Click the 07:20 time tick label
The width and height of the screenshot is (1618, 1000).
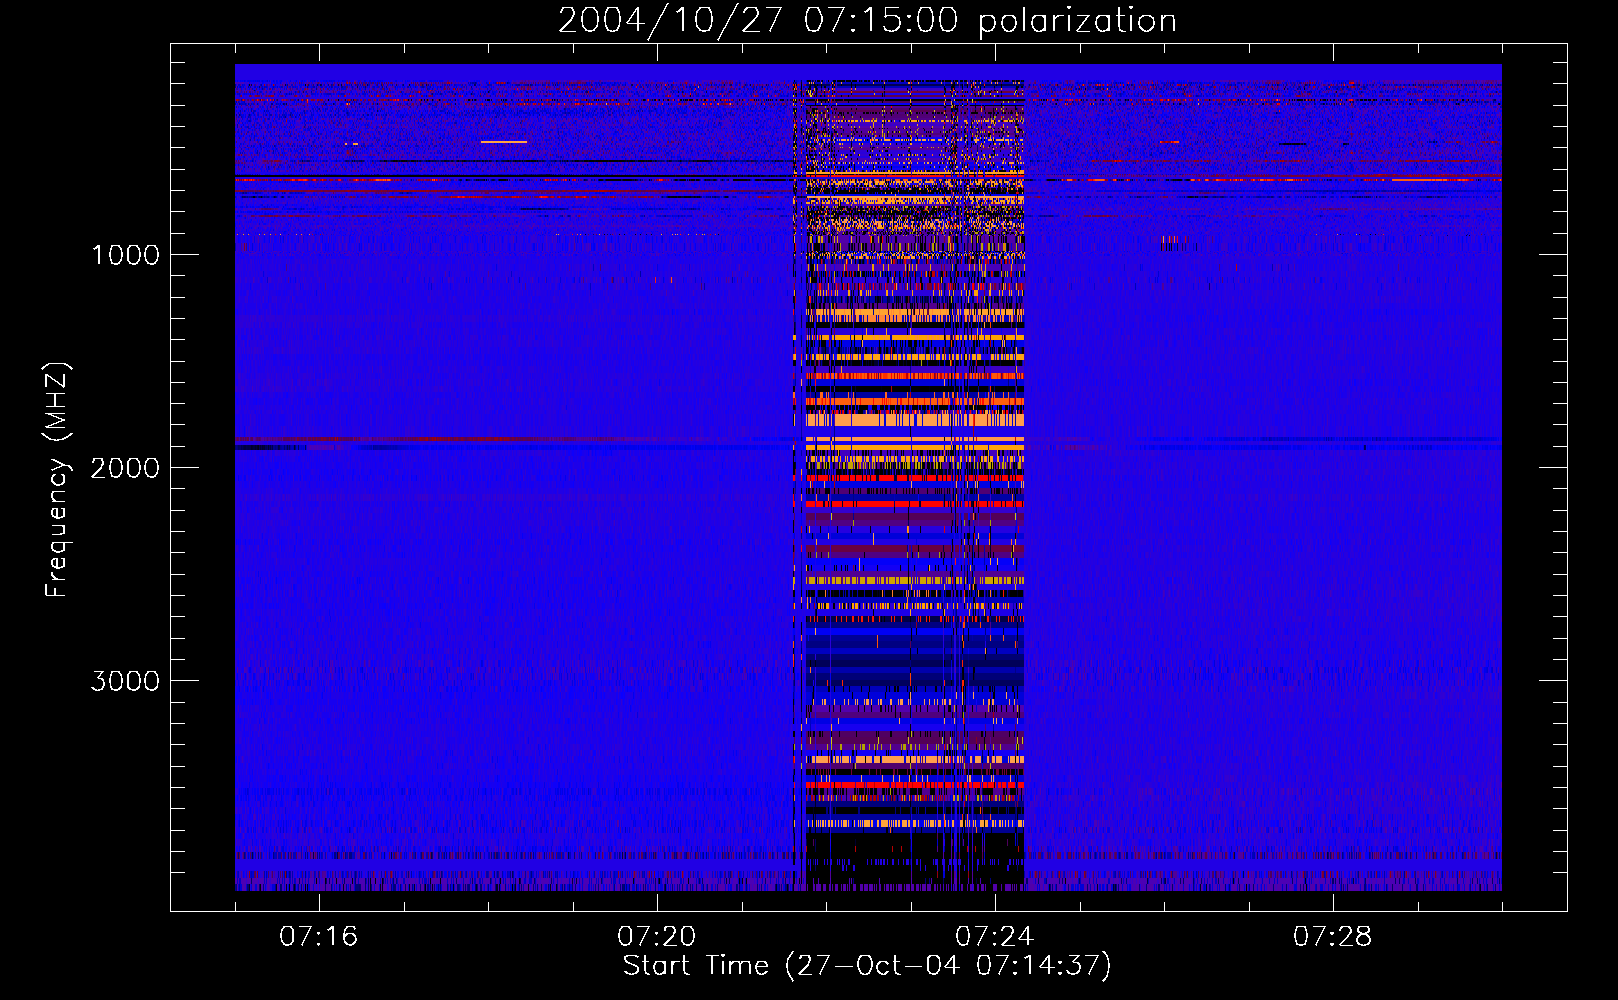(x=656, y=937)
